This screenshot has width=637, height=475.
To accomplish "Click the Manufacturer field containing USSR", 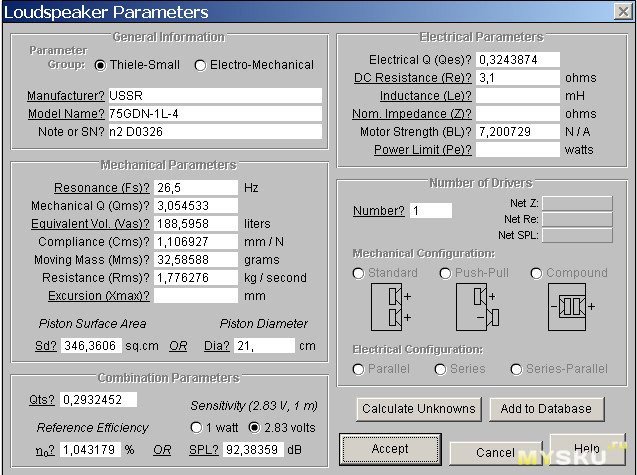I will (215, 96).
